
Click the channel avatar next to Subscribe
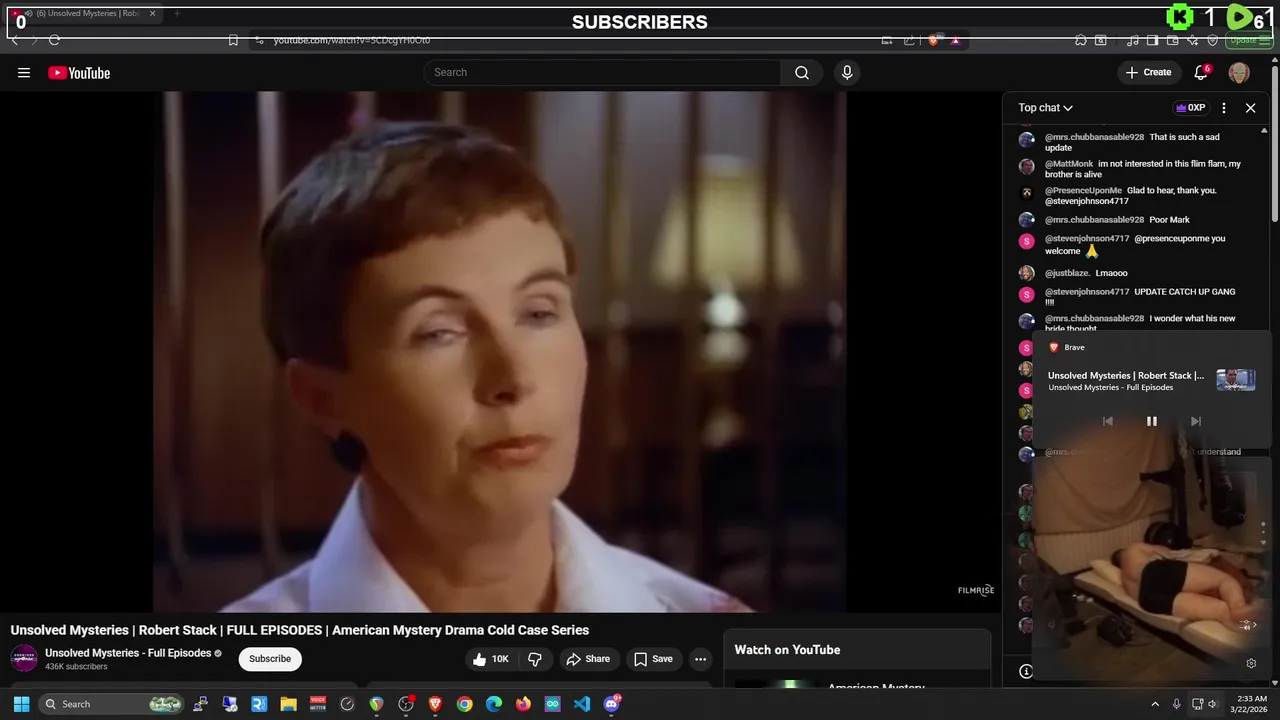pos(24,659)
